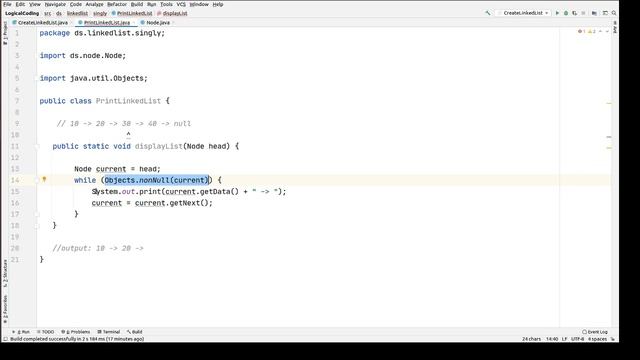Click 'Build completed successfully' status message
The width and height of the screenshot is (640, 360).
coord(77,339)
